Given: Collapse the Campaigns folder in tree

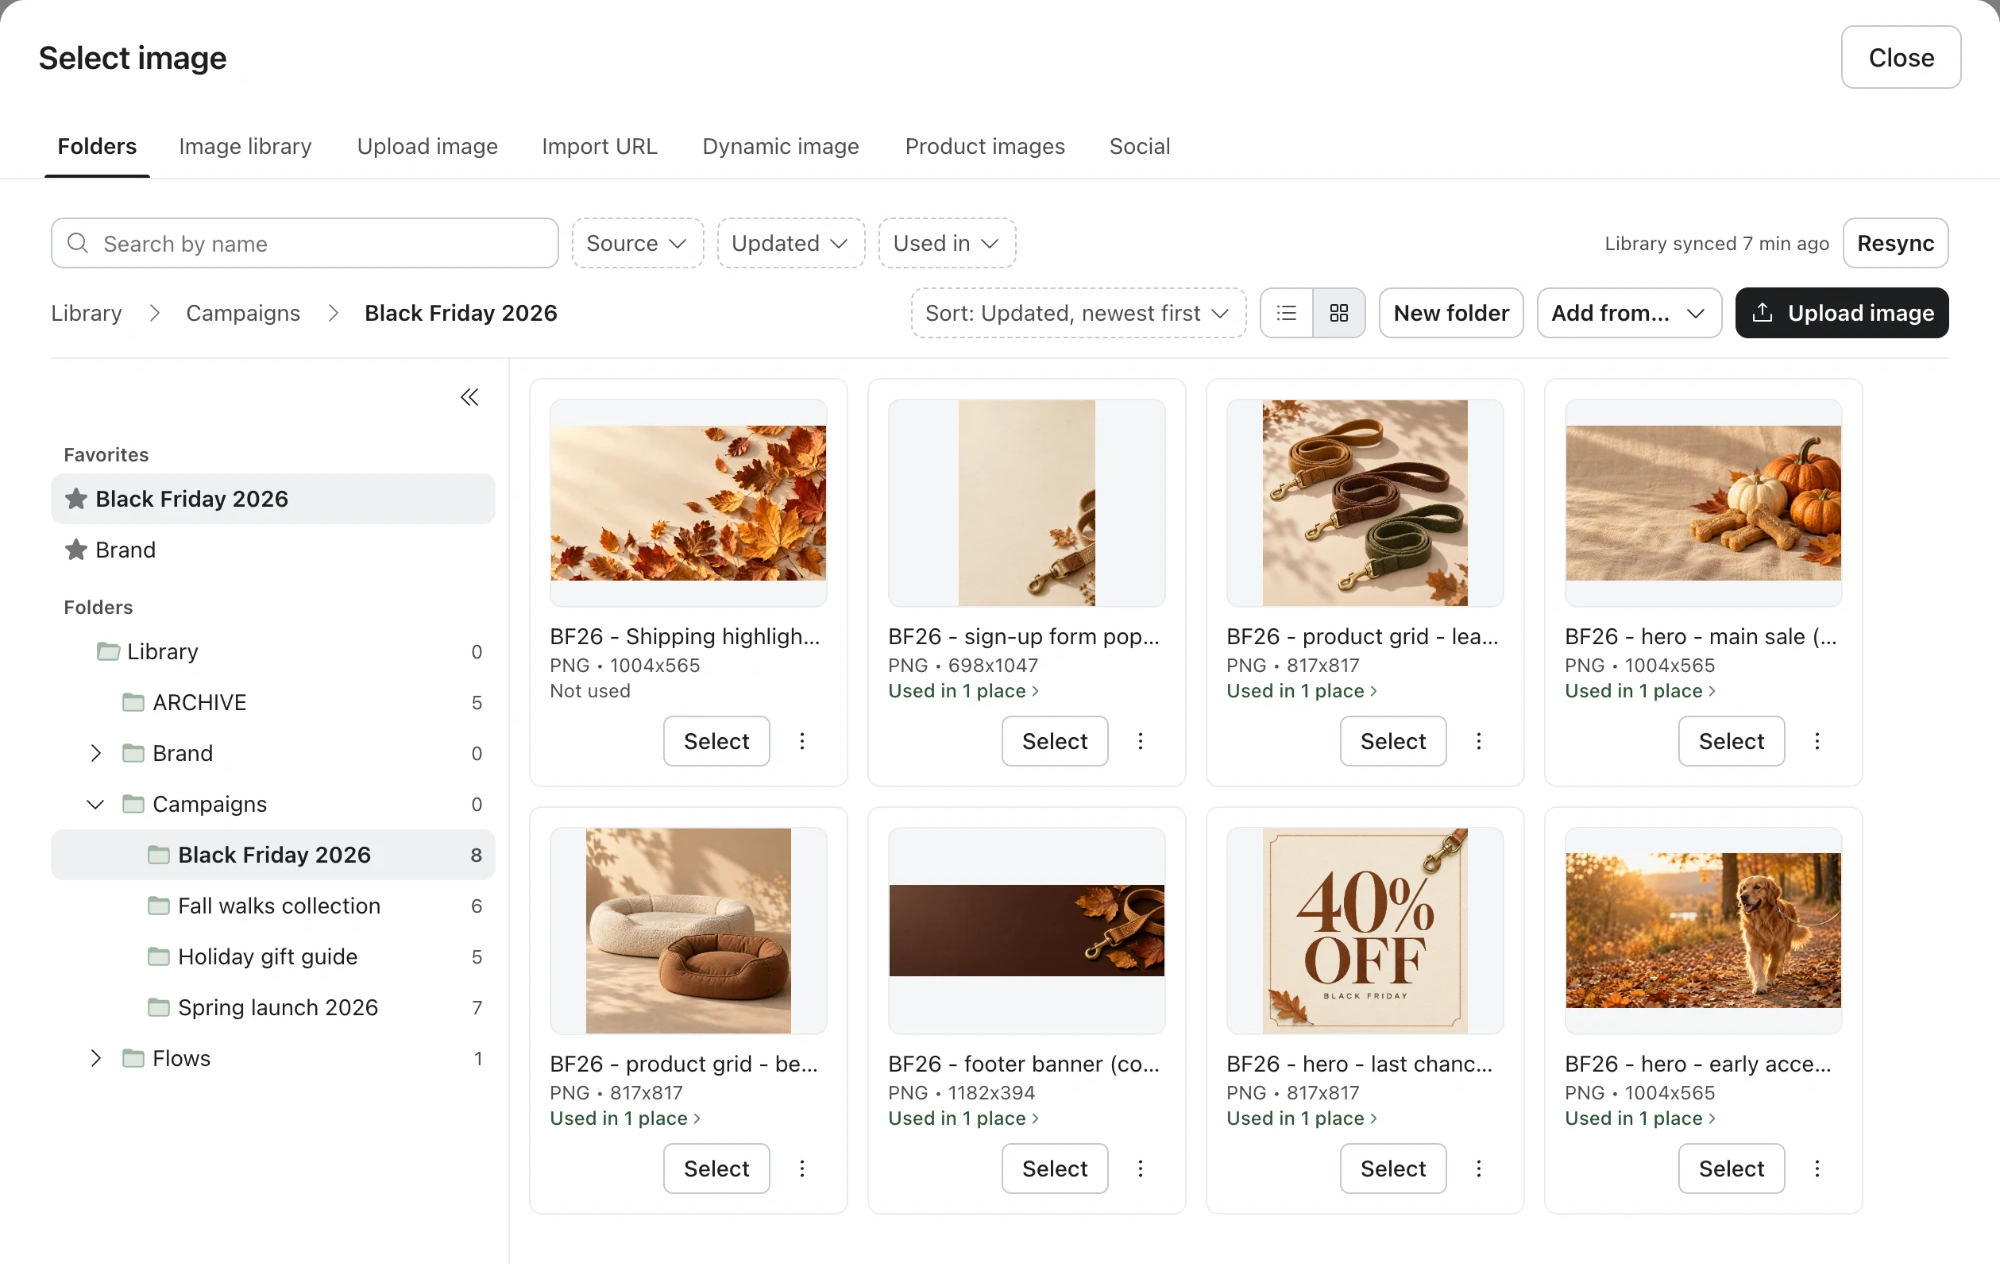Looking at the screenshot, I should click(95, 804).
